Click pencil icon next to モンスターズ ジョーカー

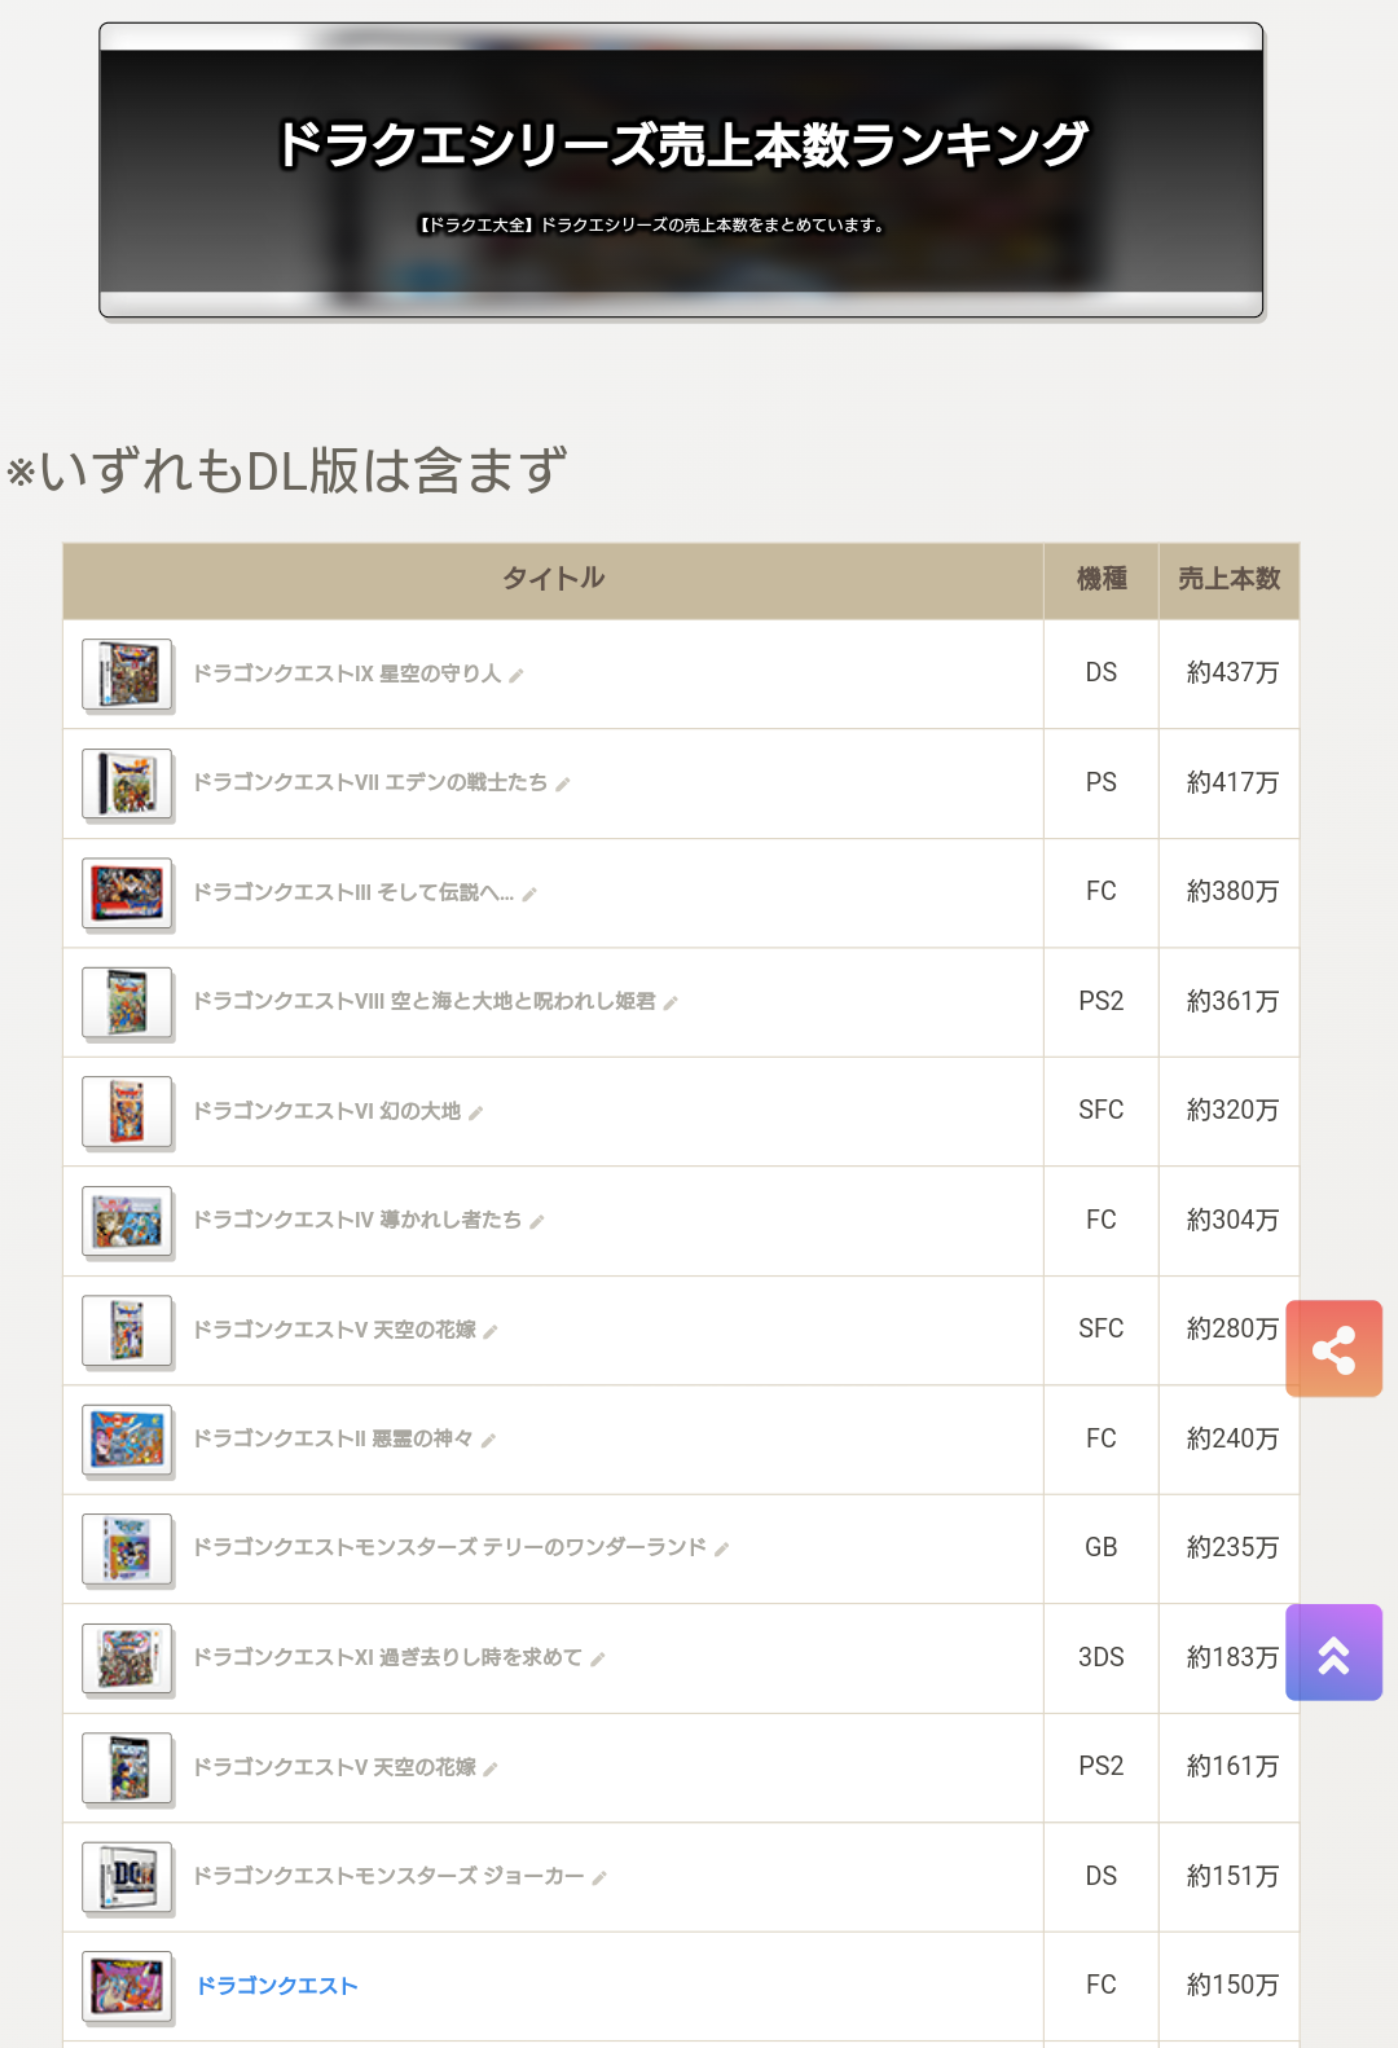600,1879
